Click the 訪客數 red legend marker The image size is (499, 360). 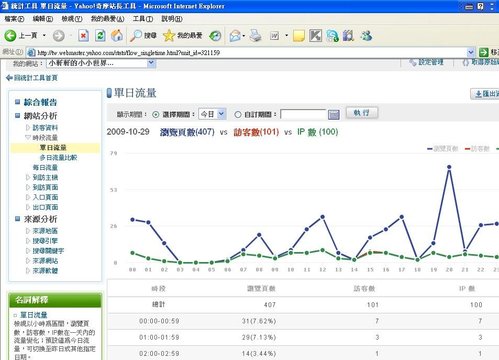468,149
